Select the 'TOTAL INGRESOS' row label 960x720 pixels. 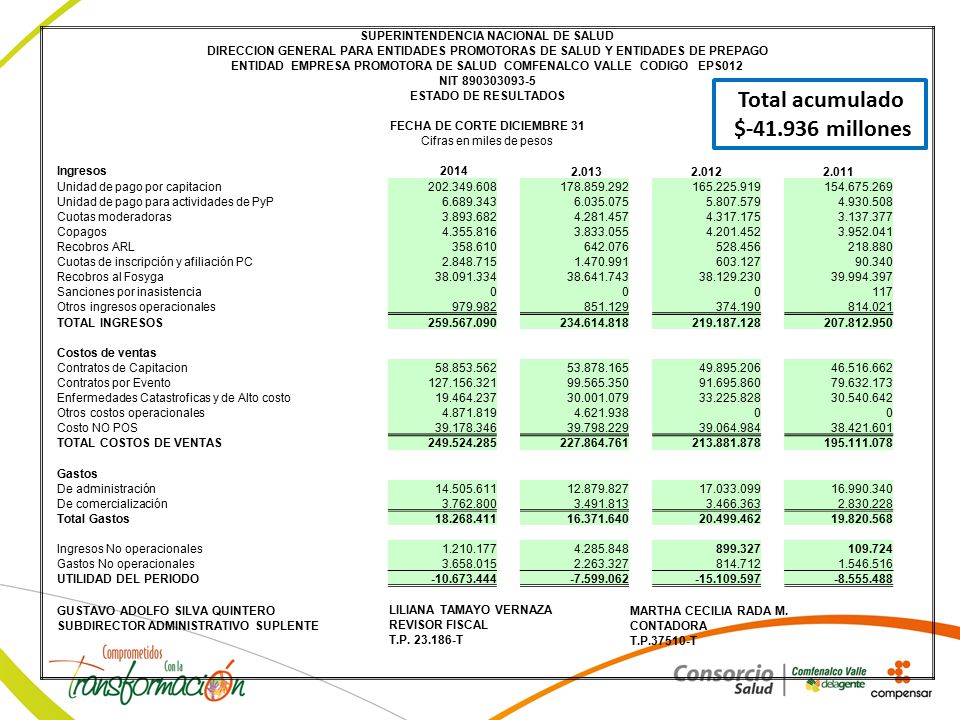(x=110, y=323)
